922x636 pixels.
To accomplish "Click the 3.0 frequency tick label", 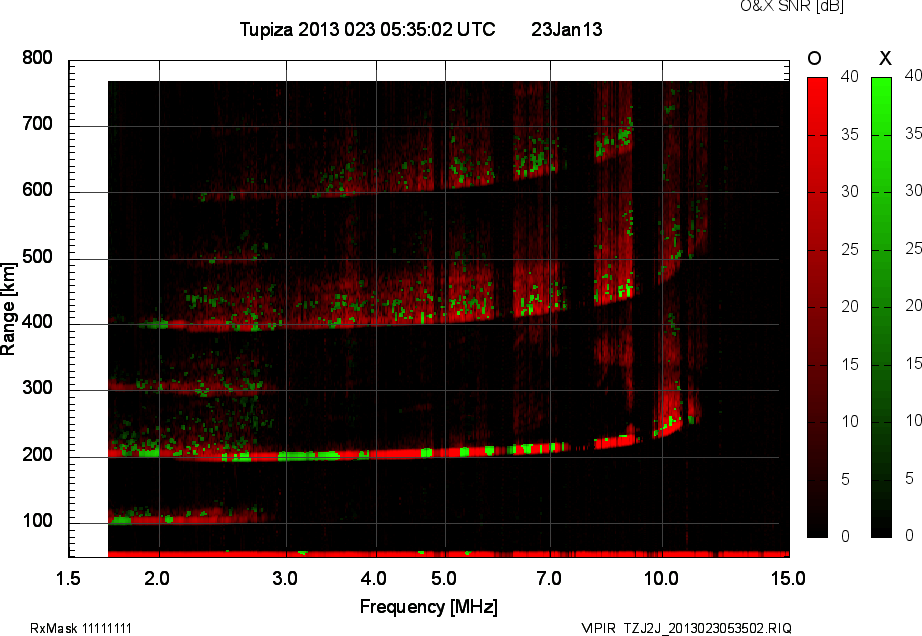I will [285, 578].
